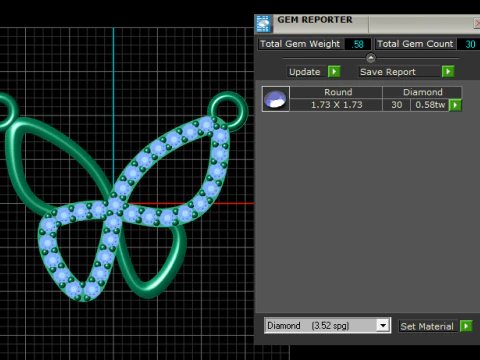The height and width of the screenshot is (360, 480).
Task: Click the 1.73 X 1.73 size cell
Action: (x=336, y=105)
